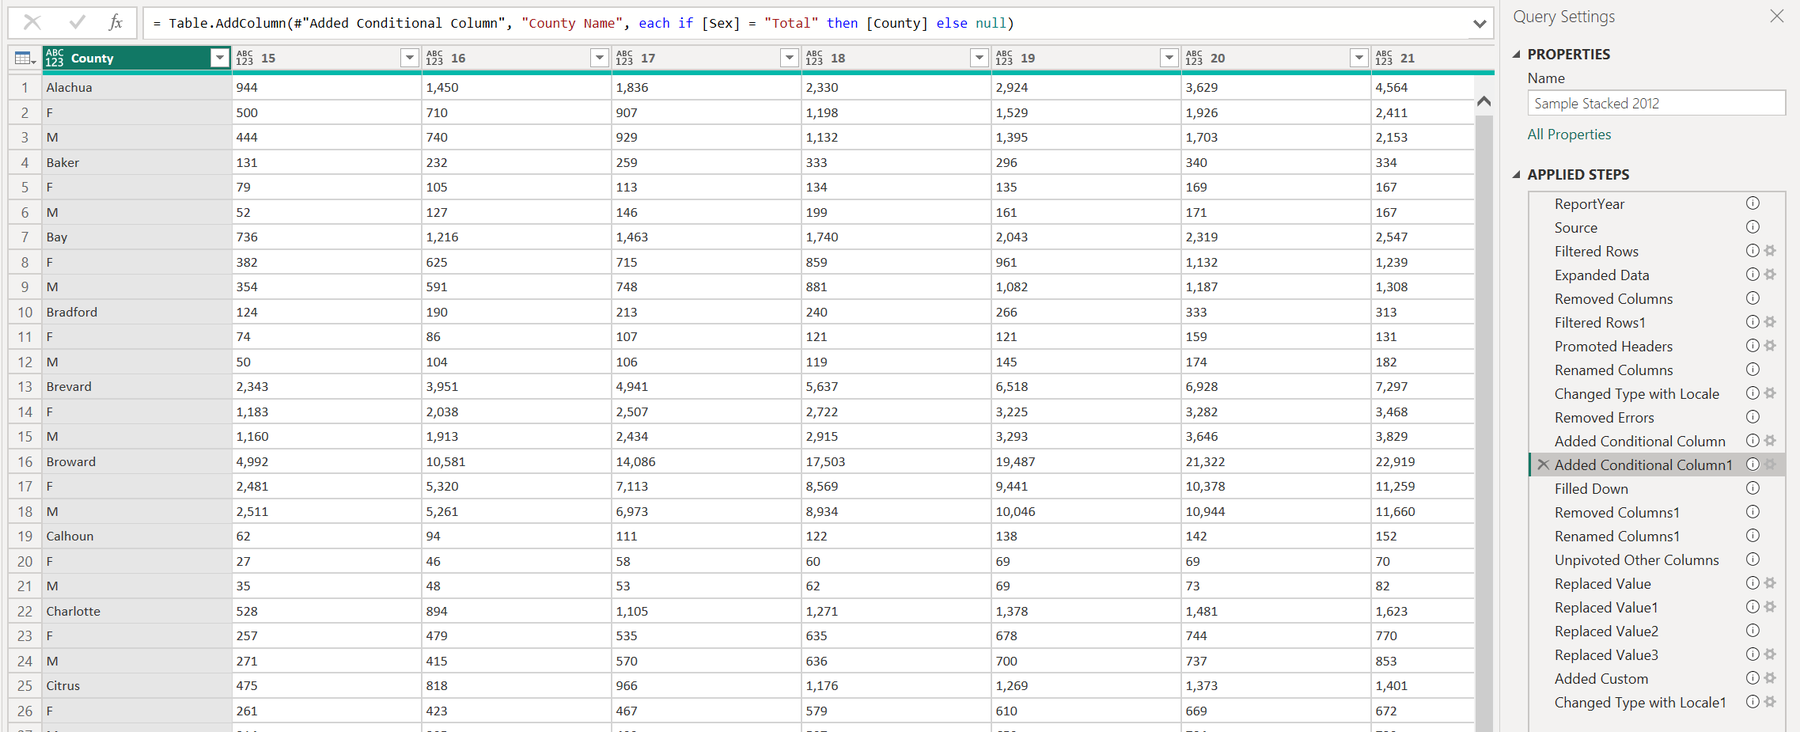Open settings gear for Added Custom step
The width and height of the screenshot is (1800, 732).
pyautogui.click(x=1770, y=678)
